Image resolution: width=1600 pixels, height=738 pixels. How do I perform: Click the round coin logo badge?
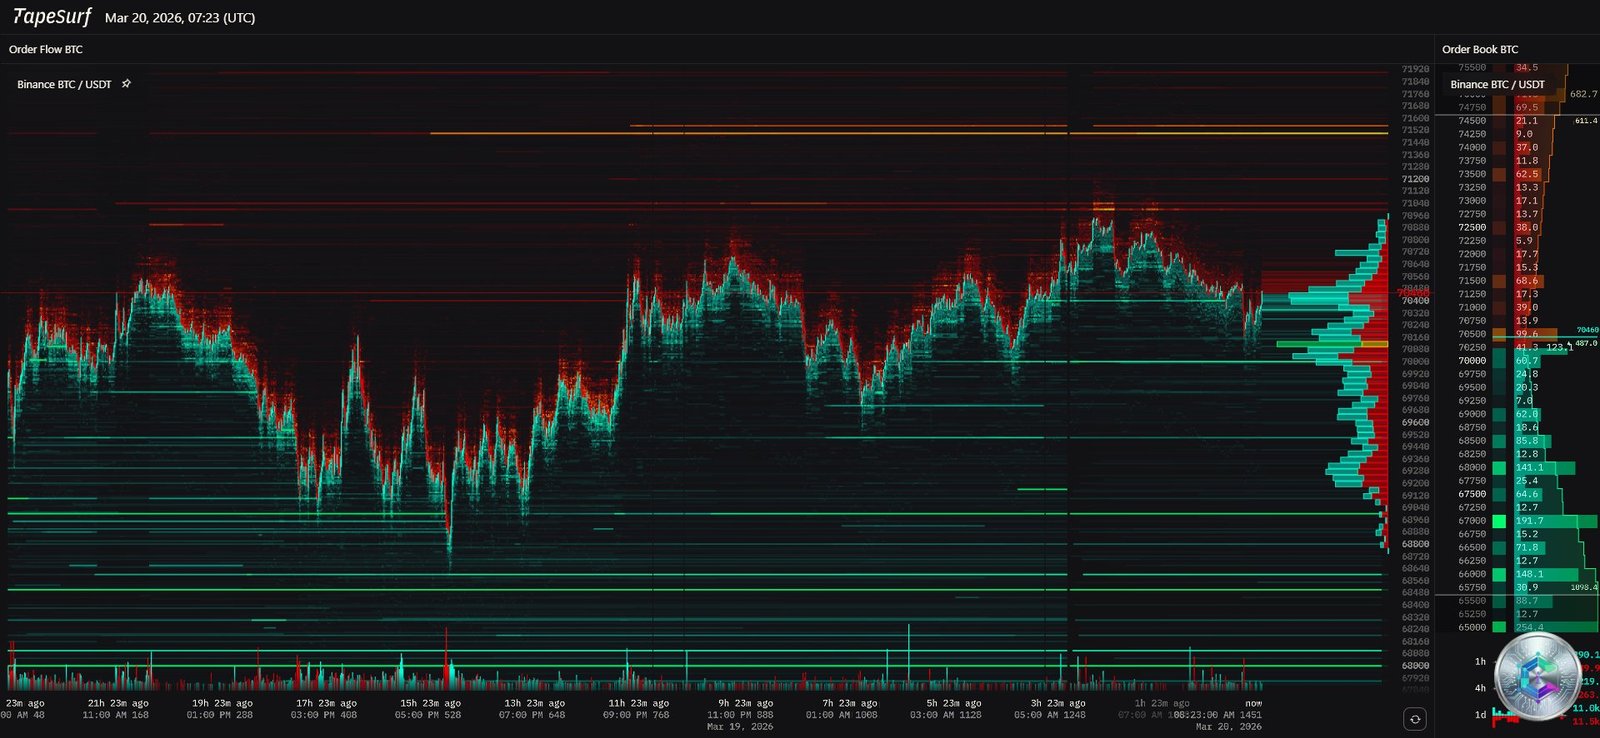(1538, 676)
